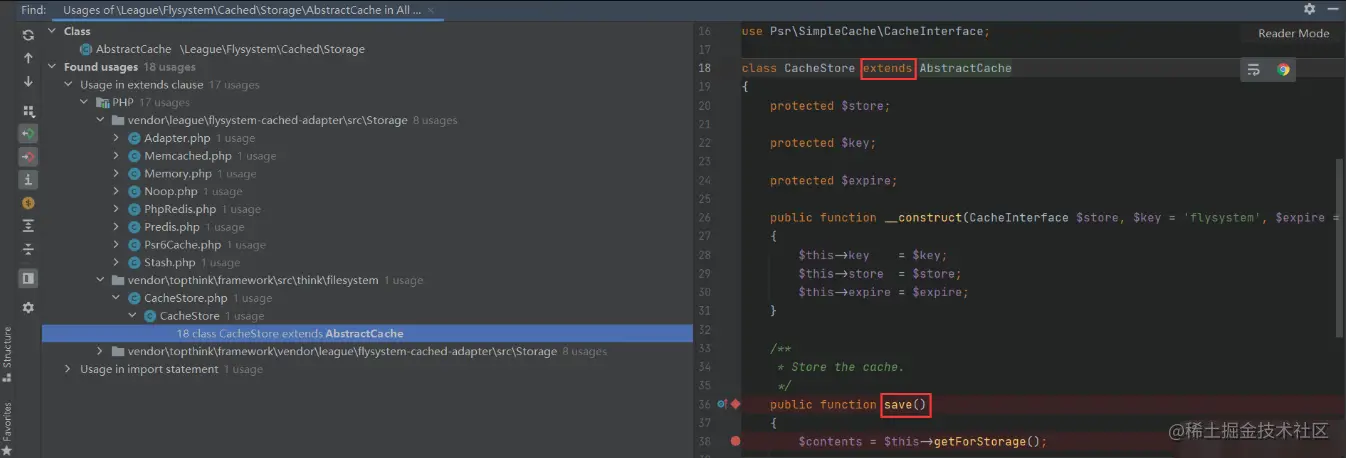Screen dimensions: 1346x458
Task: Click the Stash.php file icon
Action: 134,263
